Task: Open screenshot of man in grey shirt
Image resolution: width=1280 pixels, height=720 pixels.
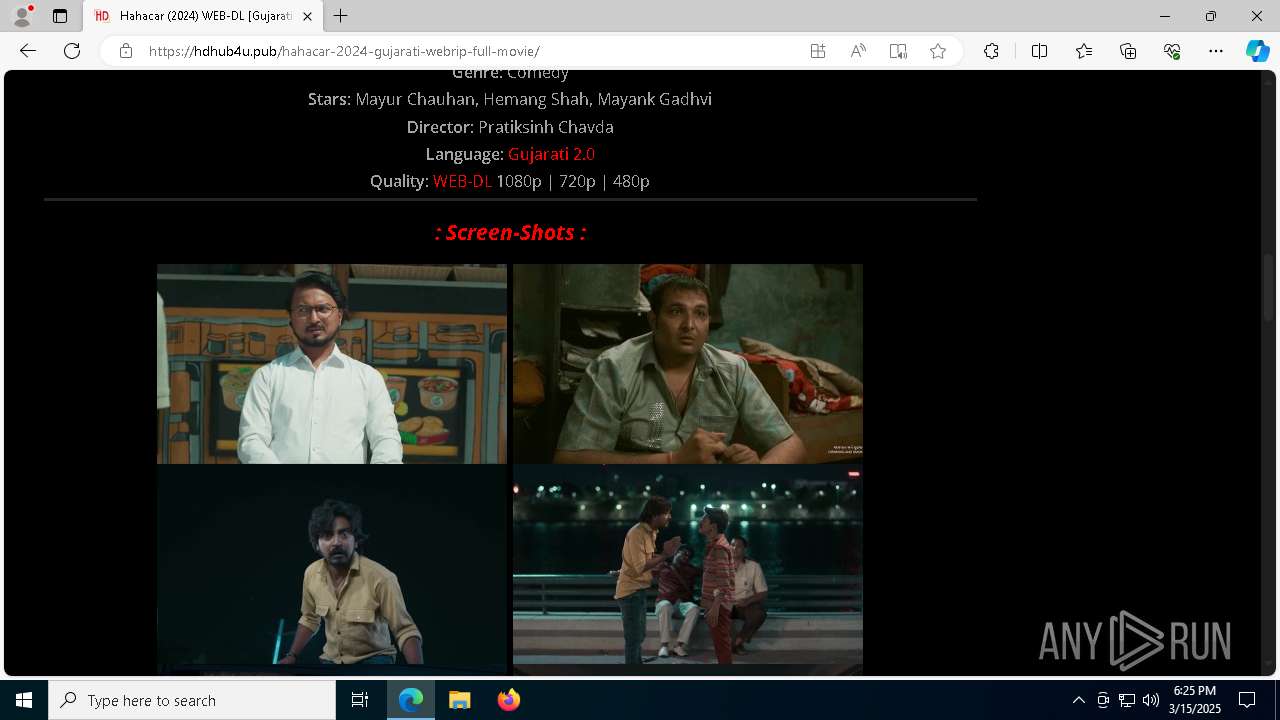Action: click(688, 364)
